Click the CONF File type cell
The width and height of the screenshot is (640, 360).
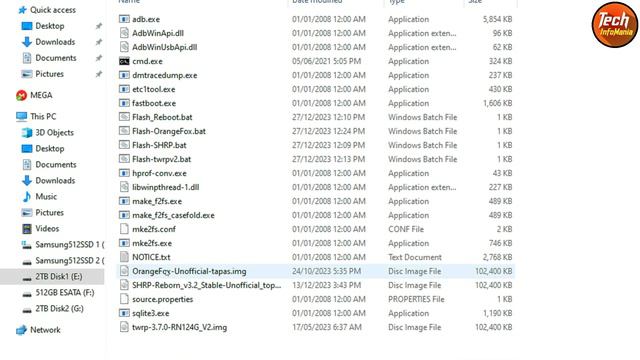406,229
